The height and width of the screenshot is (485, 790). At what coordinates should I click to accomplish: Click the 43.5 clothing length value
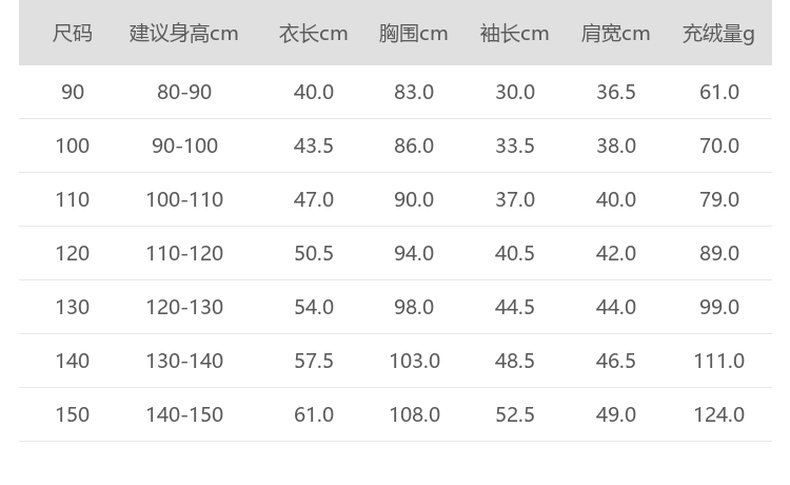(x=313, y=146)
